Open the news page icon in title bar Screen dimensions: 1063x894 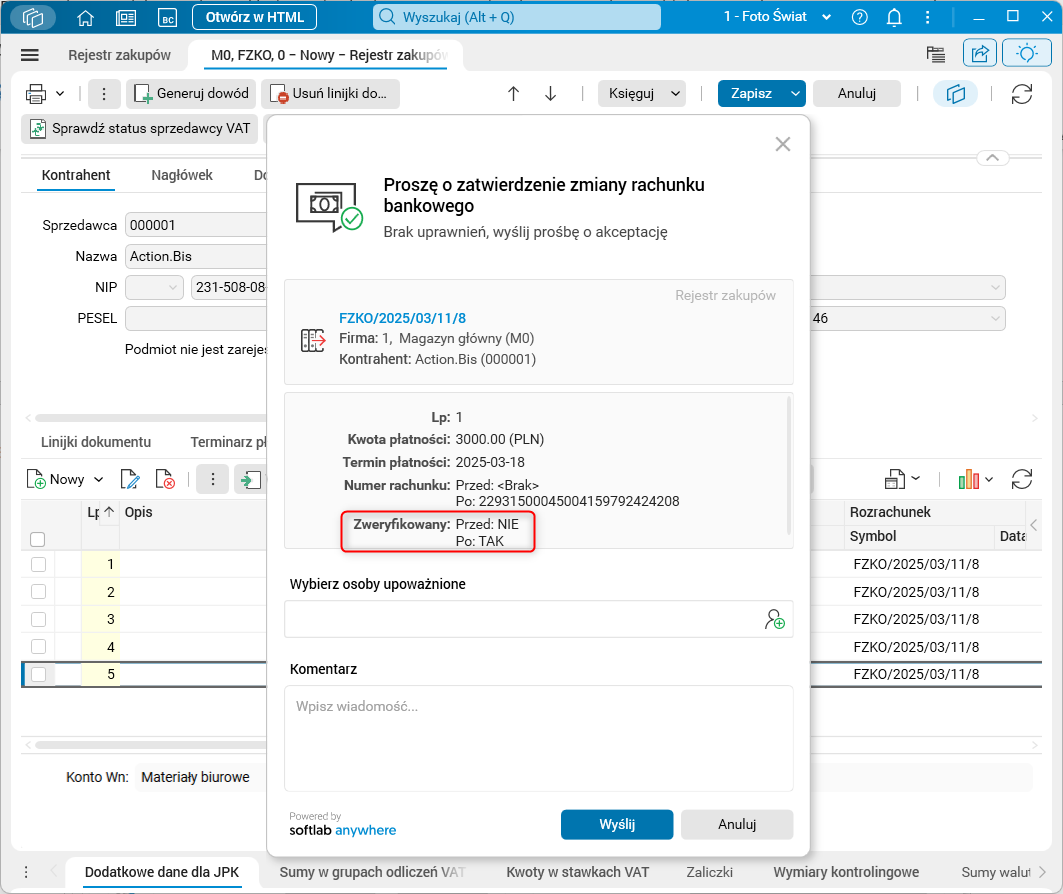coord(126,18)
